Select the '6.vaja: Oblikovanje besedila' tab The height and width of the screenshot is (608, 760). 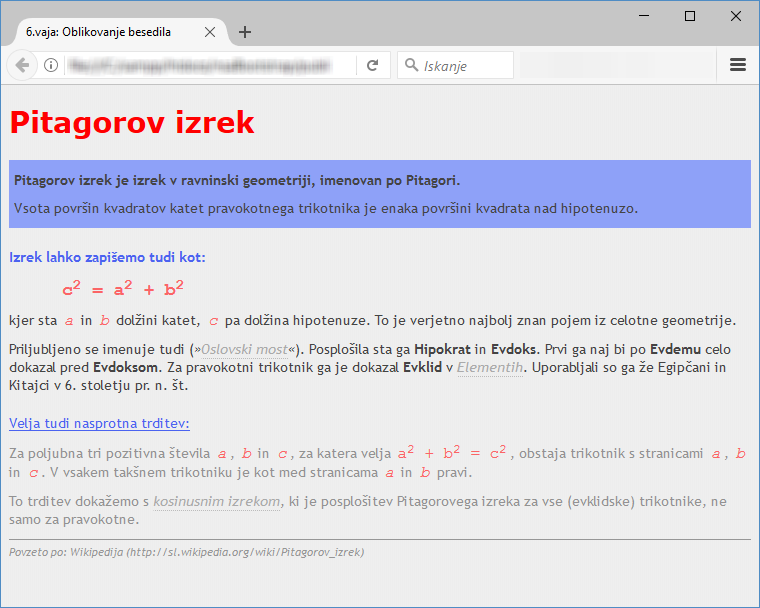pyautogui.click(x=121, y=32)
